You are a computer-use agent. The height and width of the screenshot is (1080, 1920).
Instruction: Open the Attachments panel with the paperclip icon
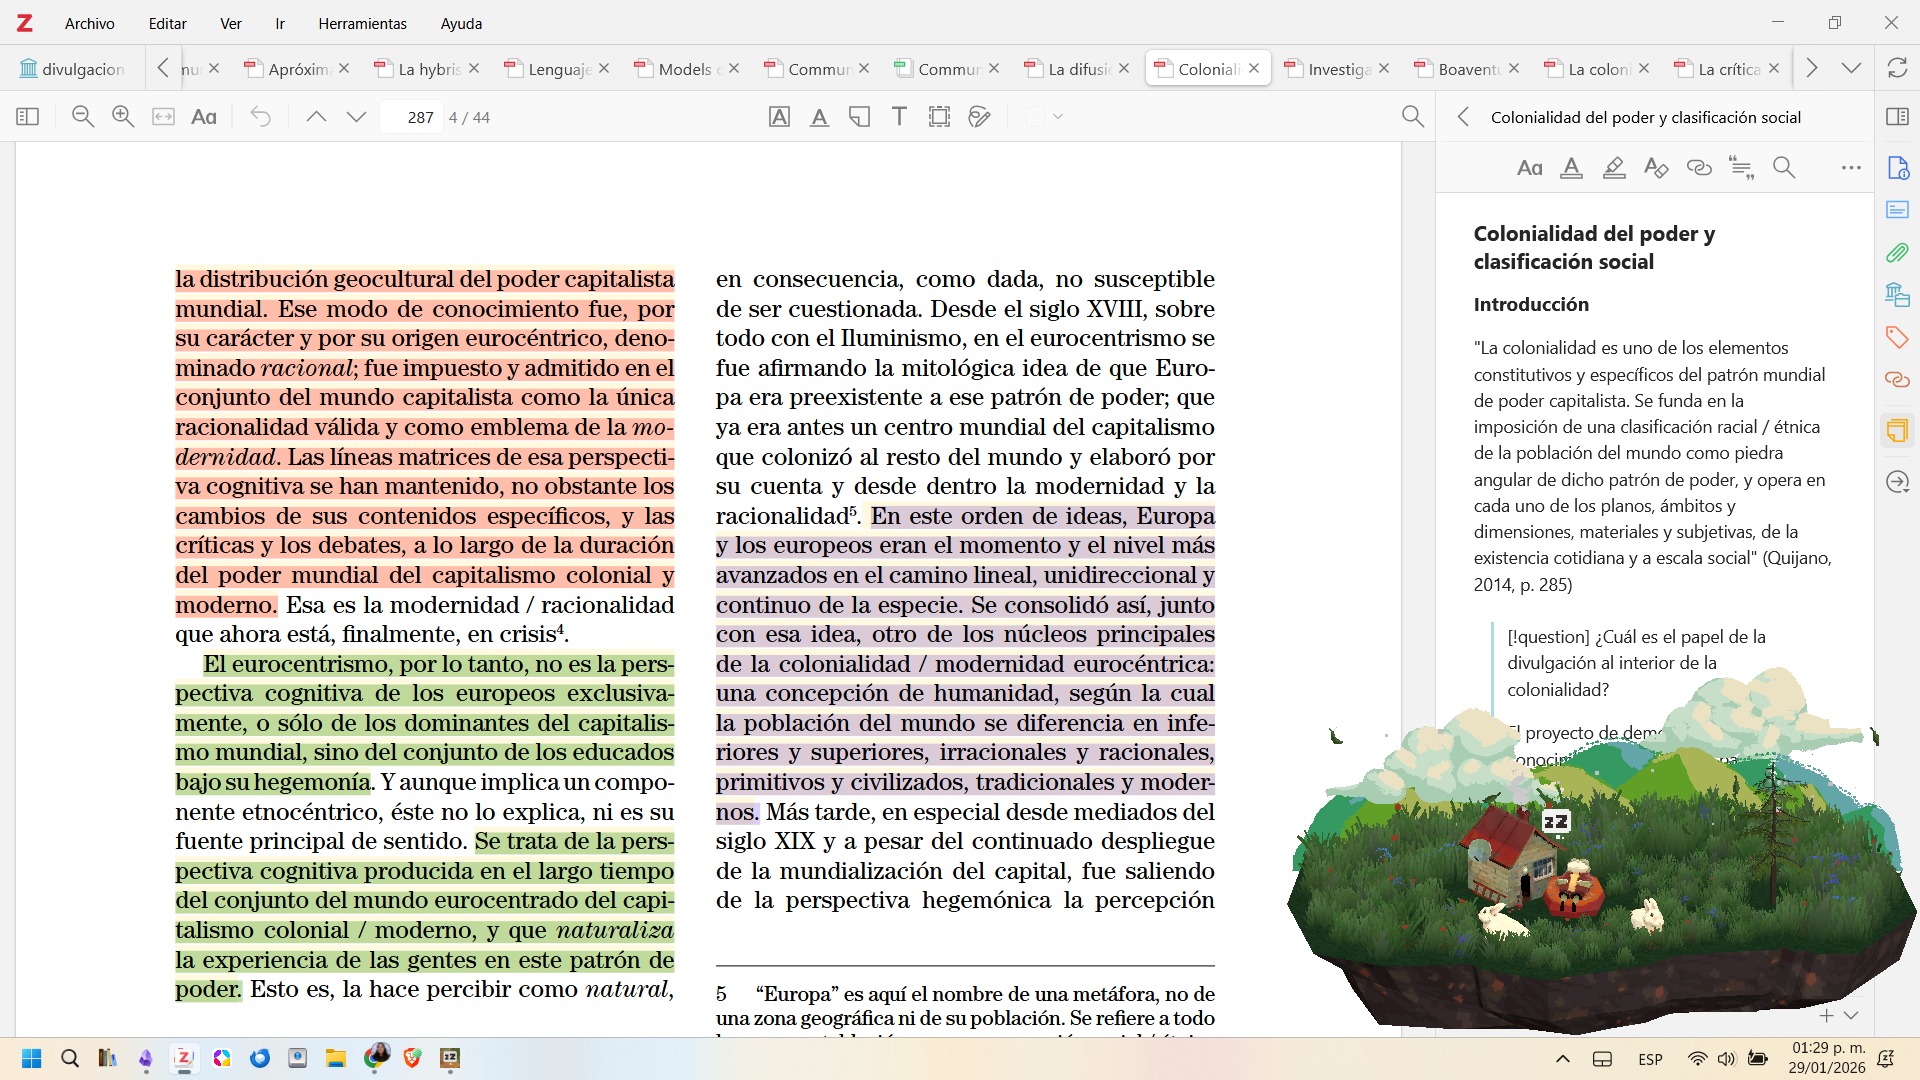(x=1897, y=253)
